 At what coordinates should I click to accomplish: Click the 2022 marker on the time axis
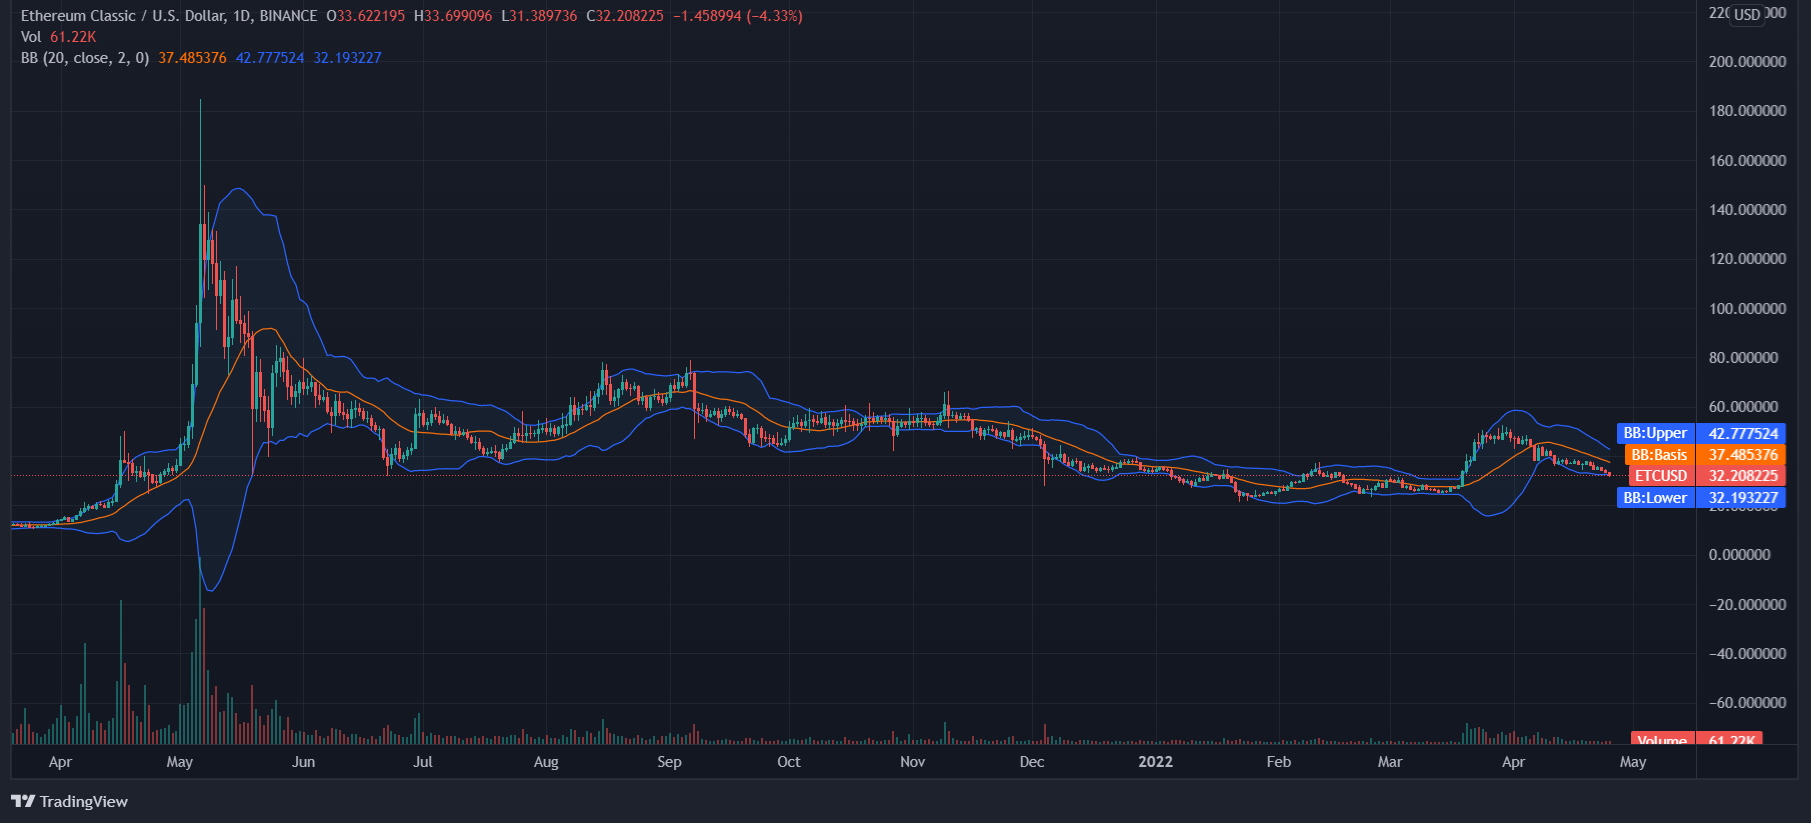[1155, 762]
